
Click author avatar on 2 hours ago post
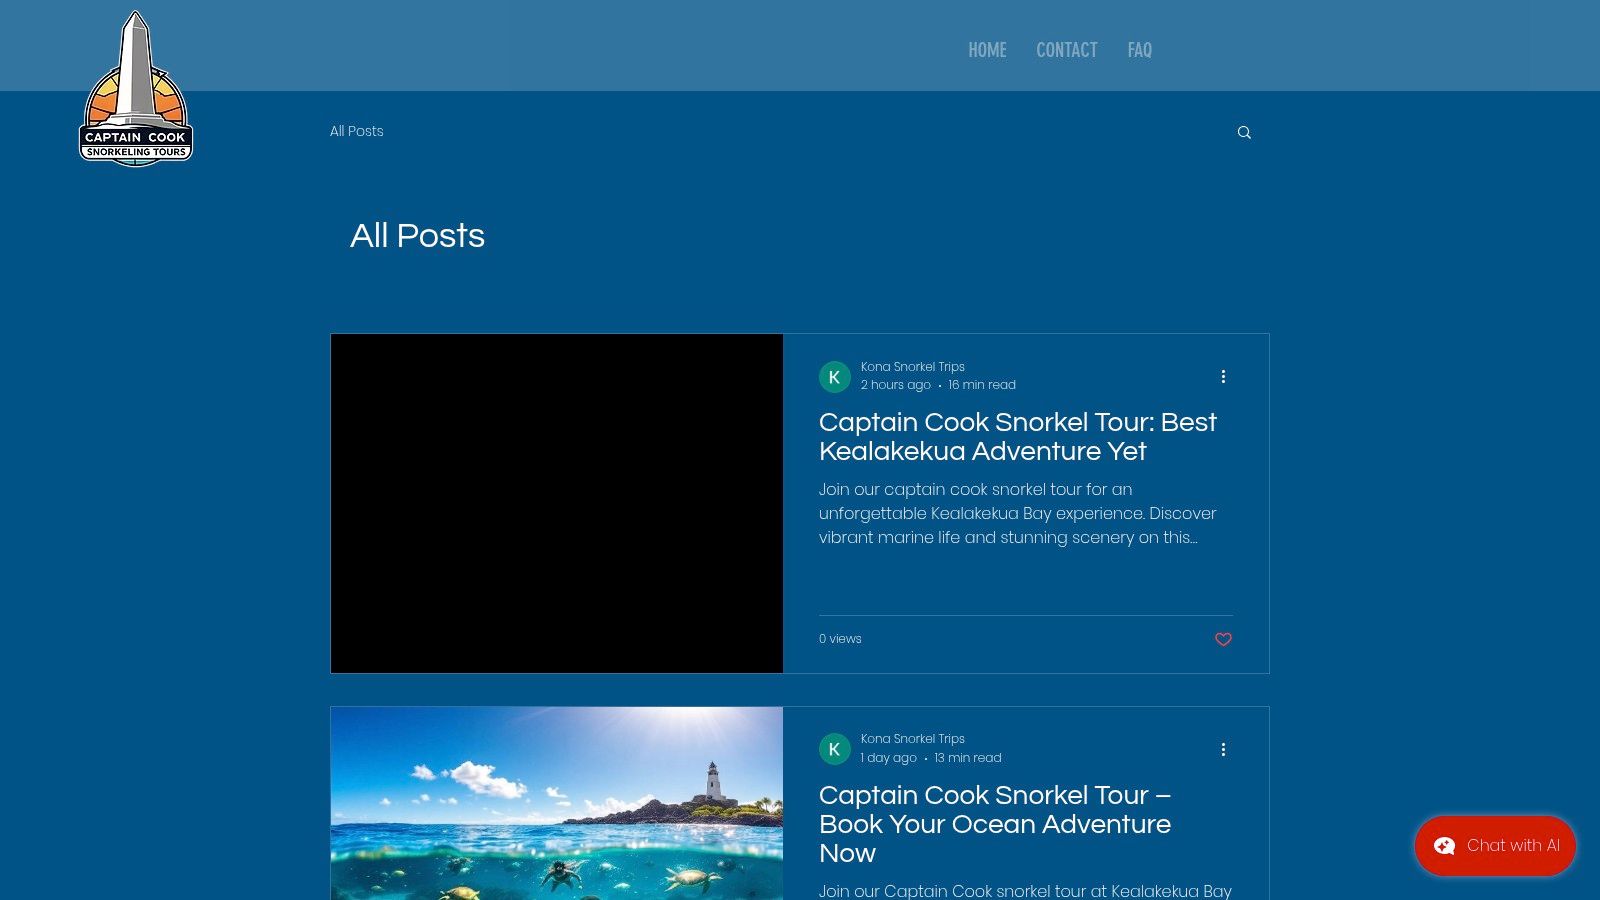pos(835,377)
